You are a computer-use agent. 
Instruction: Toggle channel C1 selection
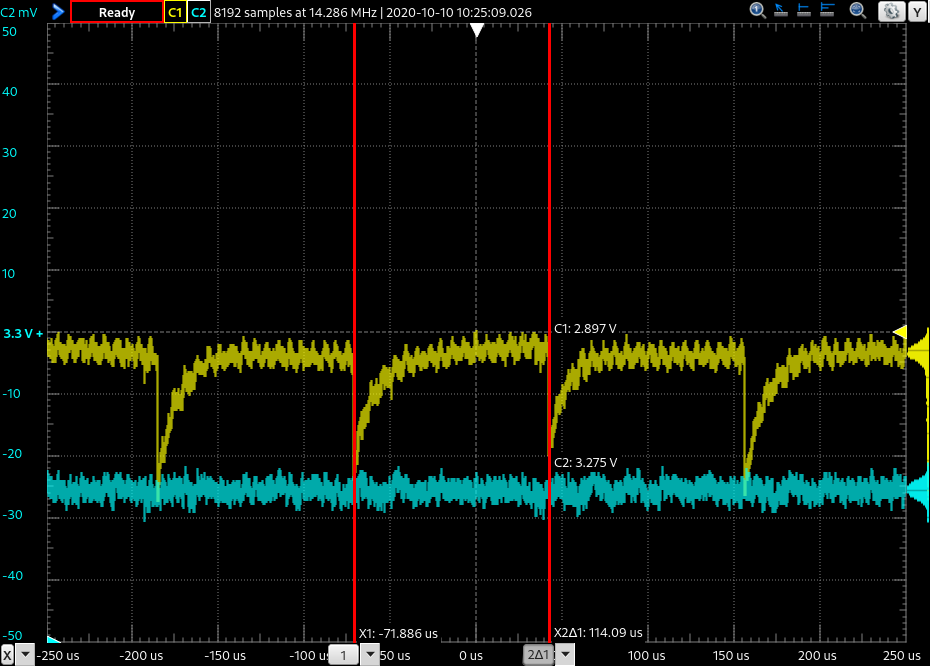point(175,12)
